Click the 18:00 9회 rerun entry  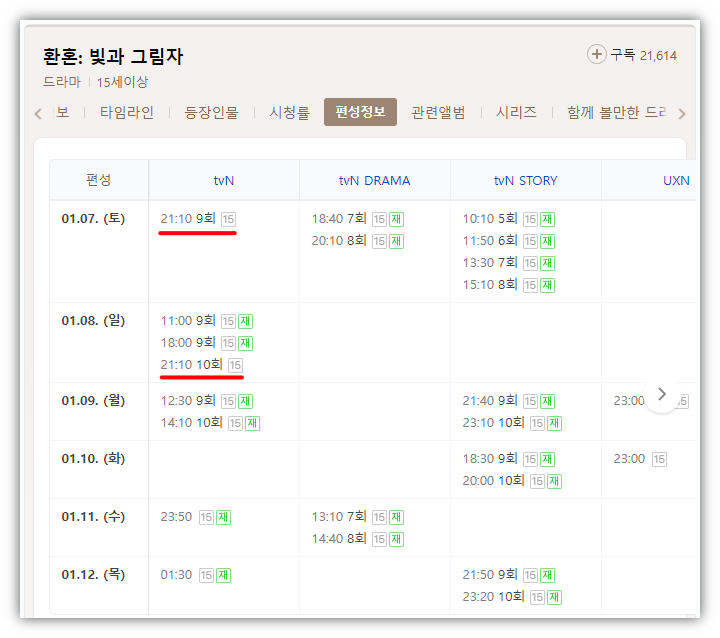207,343
